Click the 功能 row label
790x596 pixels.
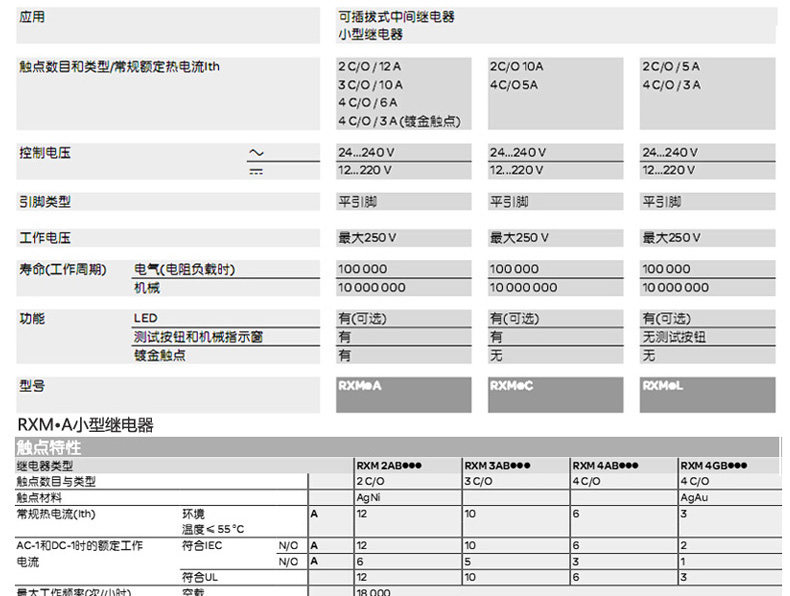[32, 318]
